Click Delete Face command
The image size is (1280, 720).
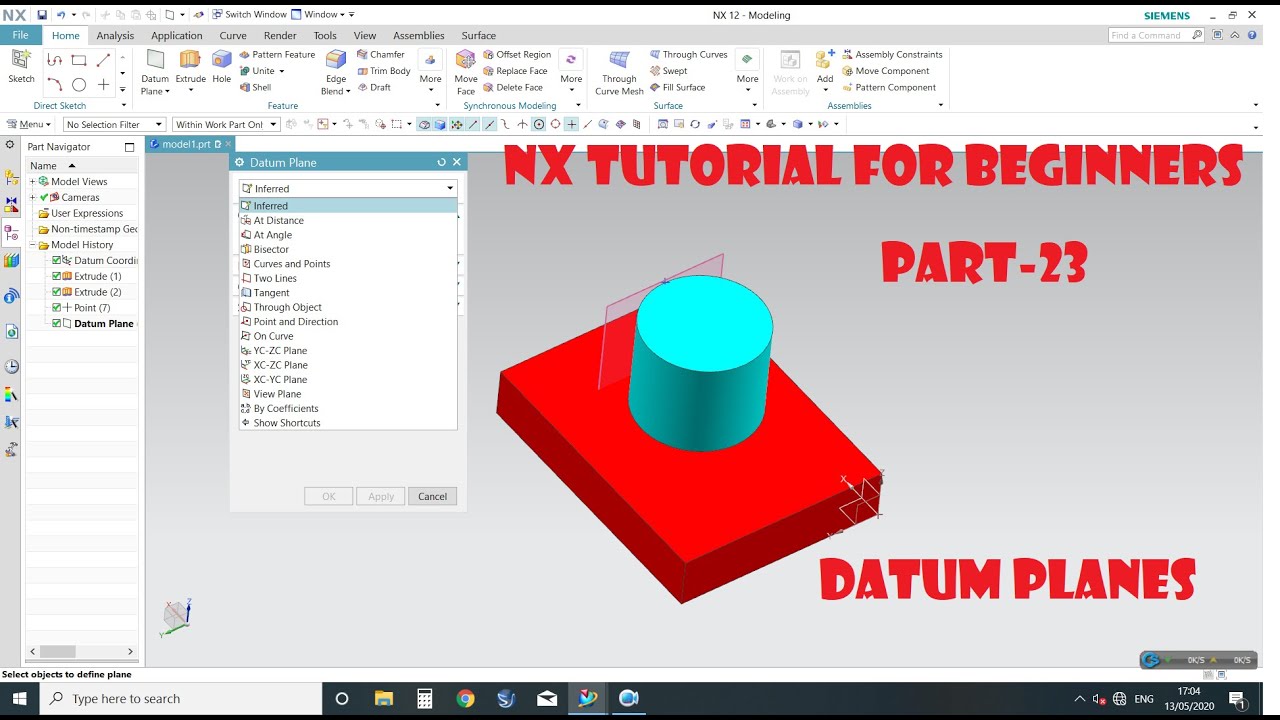(x=513, y=87)
